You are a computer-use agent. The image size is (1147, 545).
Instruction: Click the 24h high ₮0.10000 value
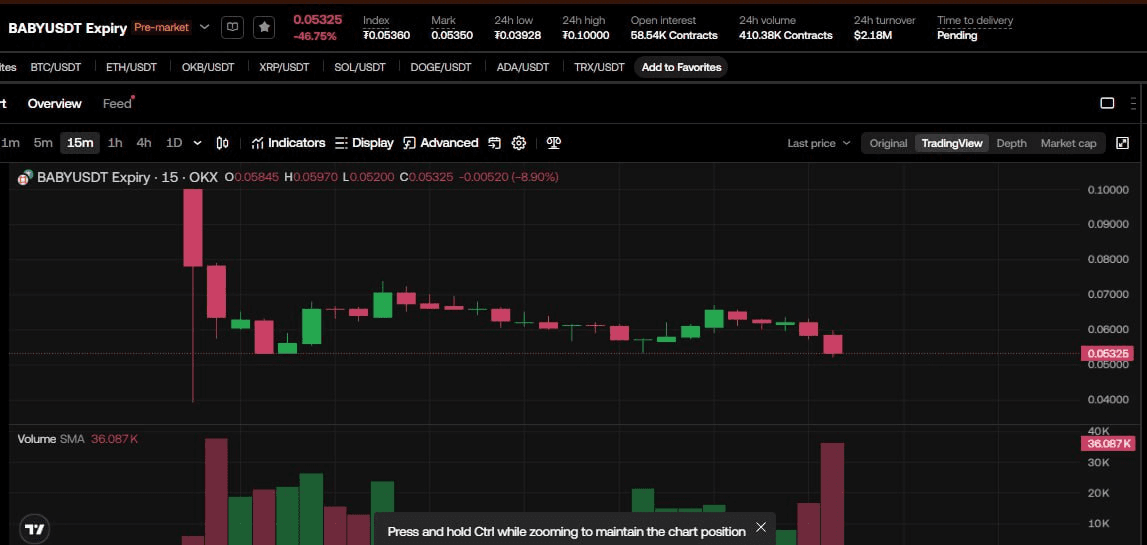pos(585,35)
